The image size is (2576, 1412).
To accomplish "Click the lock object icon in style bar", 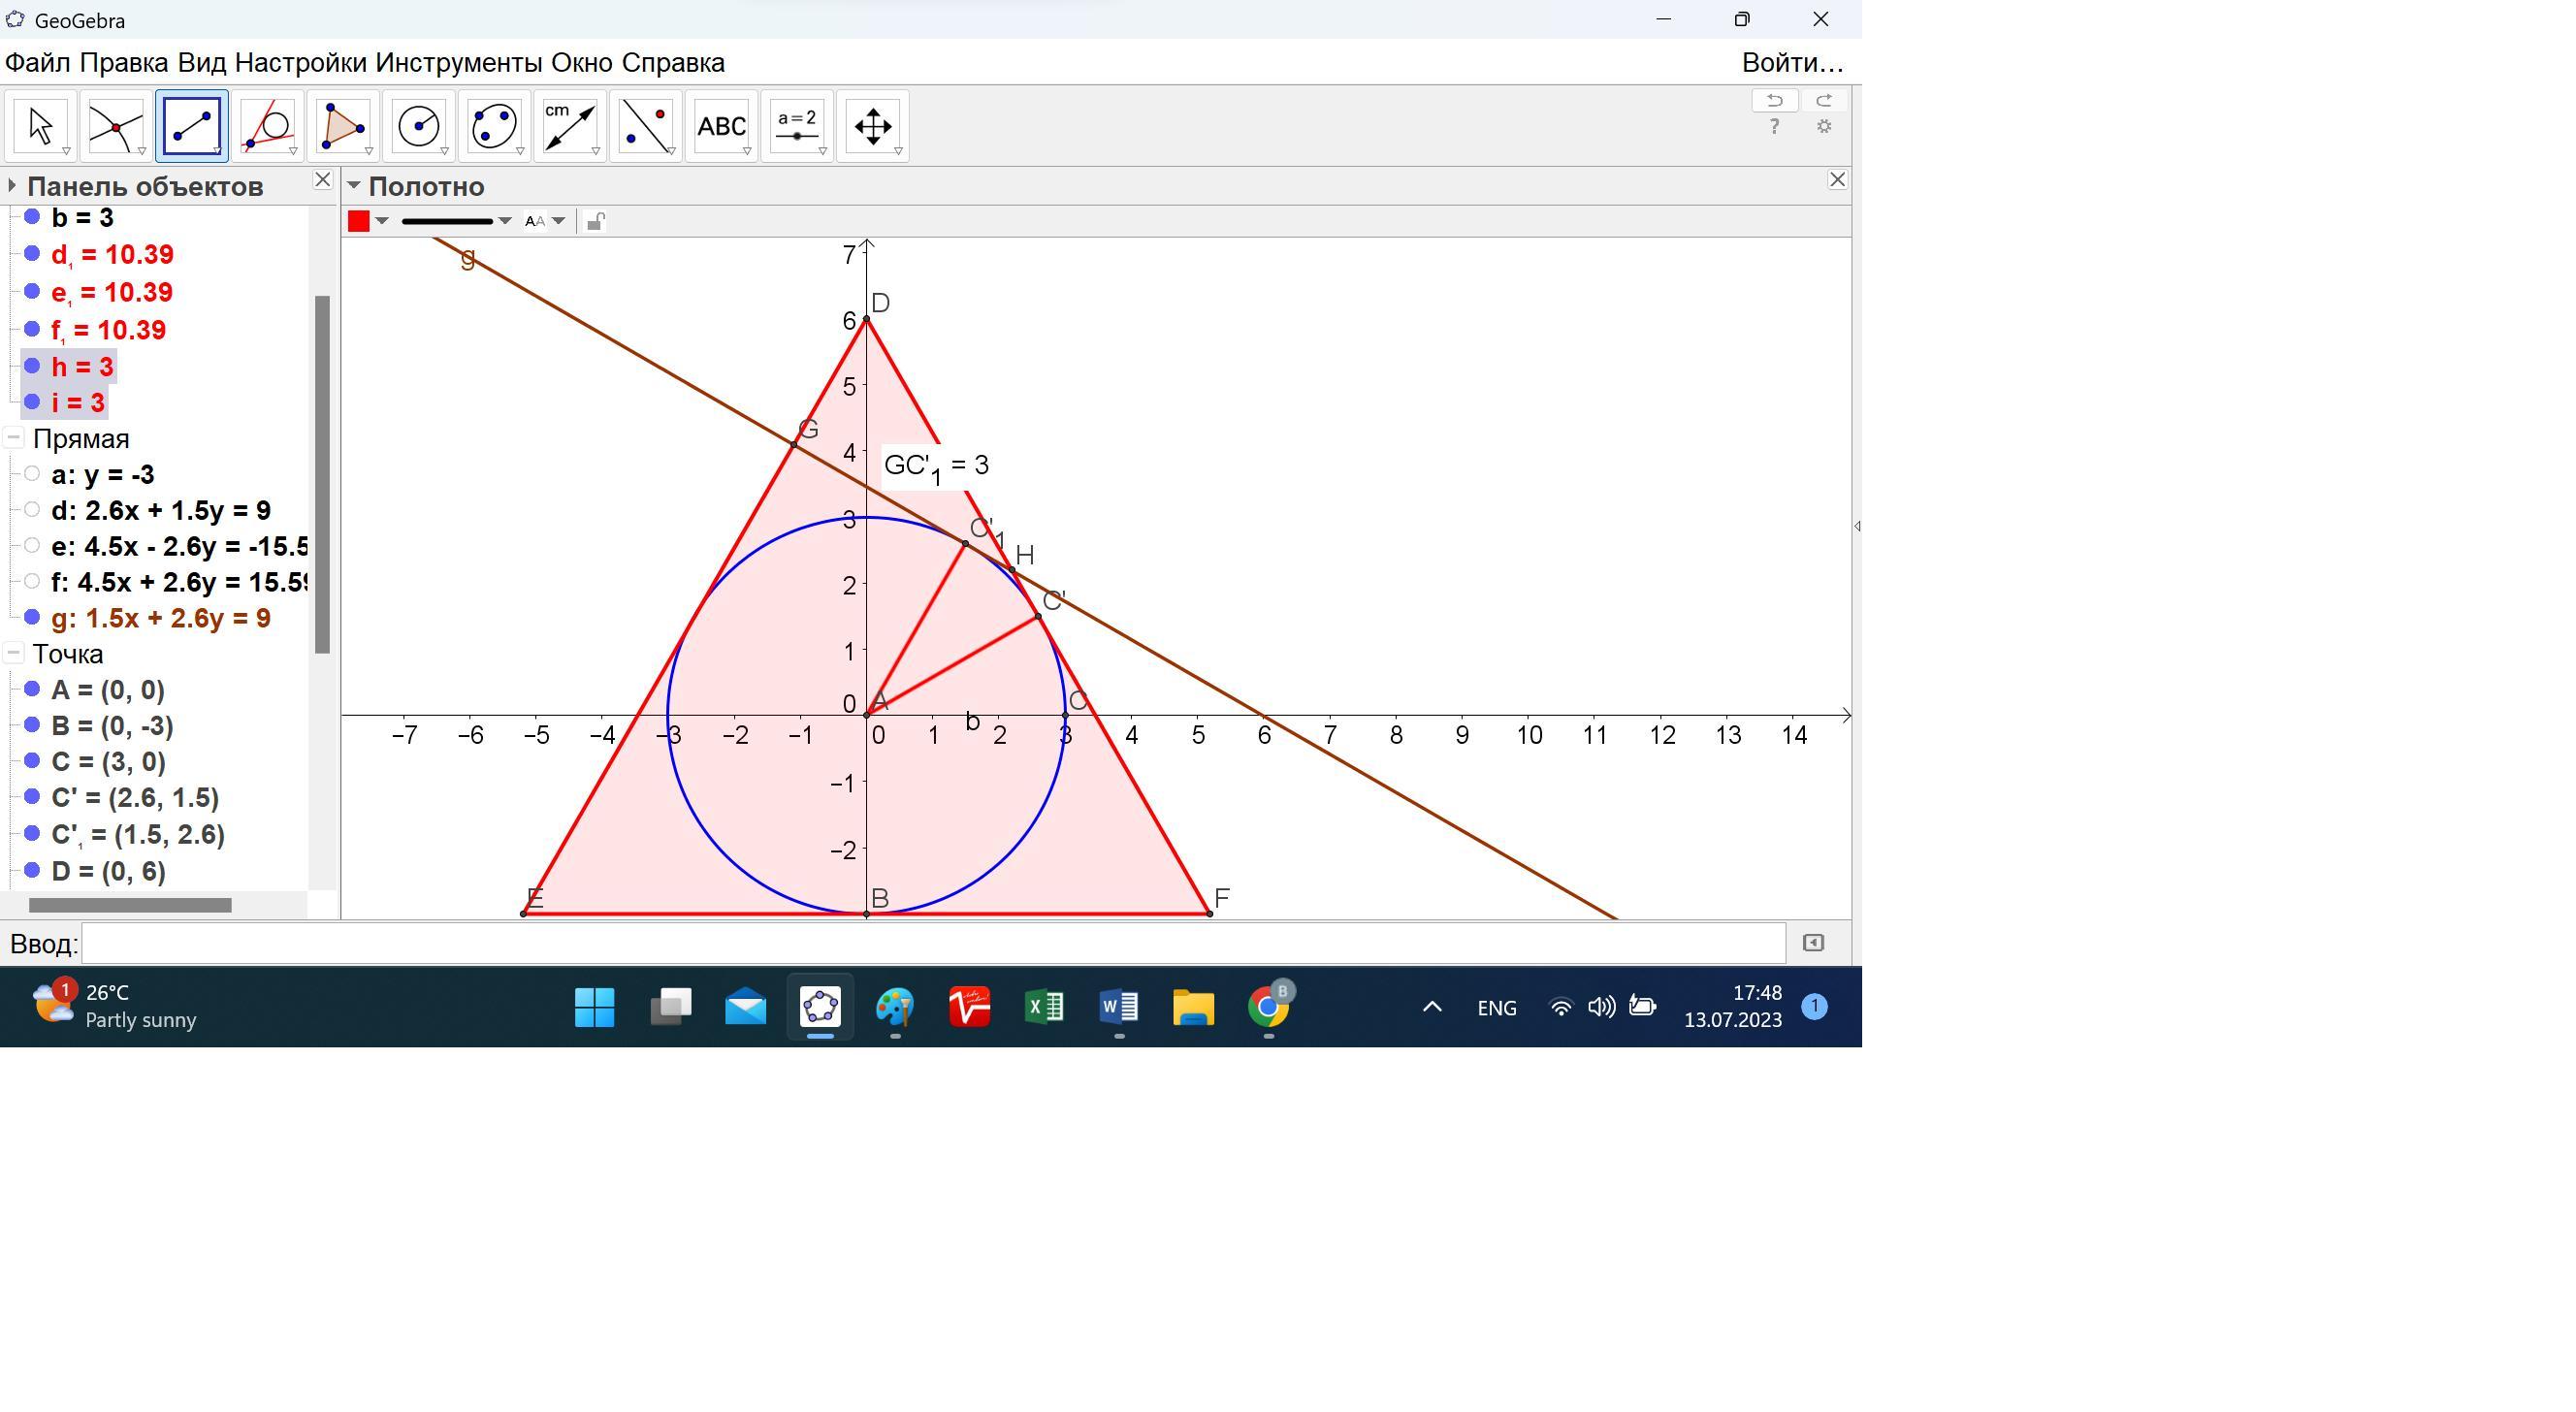I will click(595, 221).
